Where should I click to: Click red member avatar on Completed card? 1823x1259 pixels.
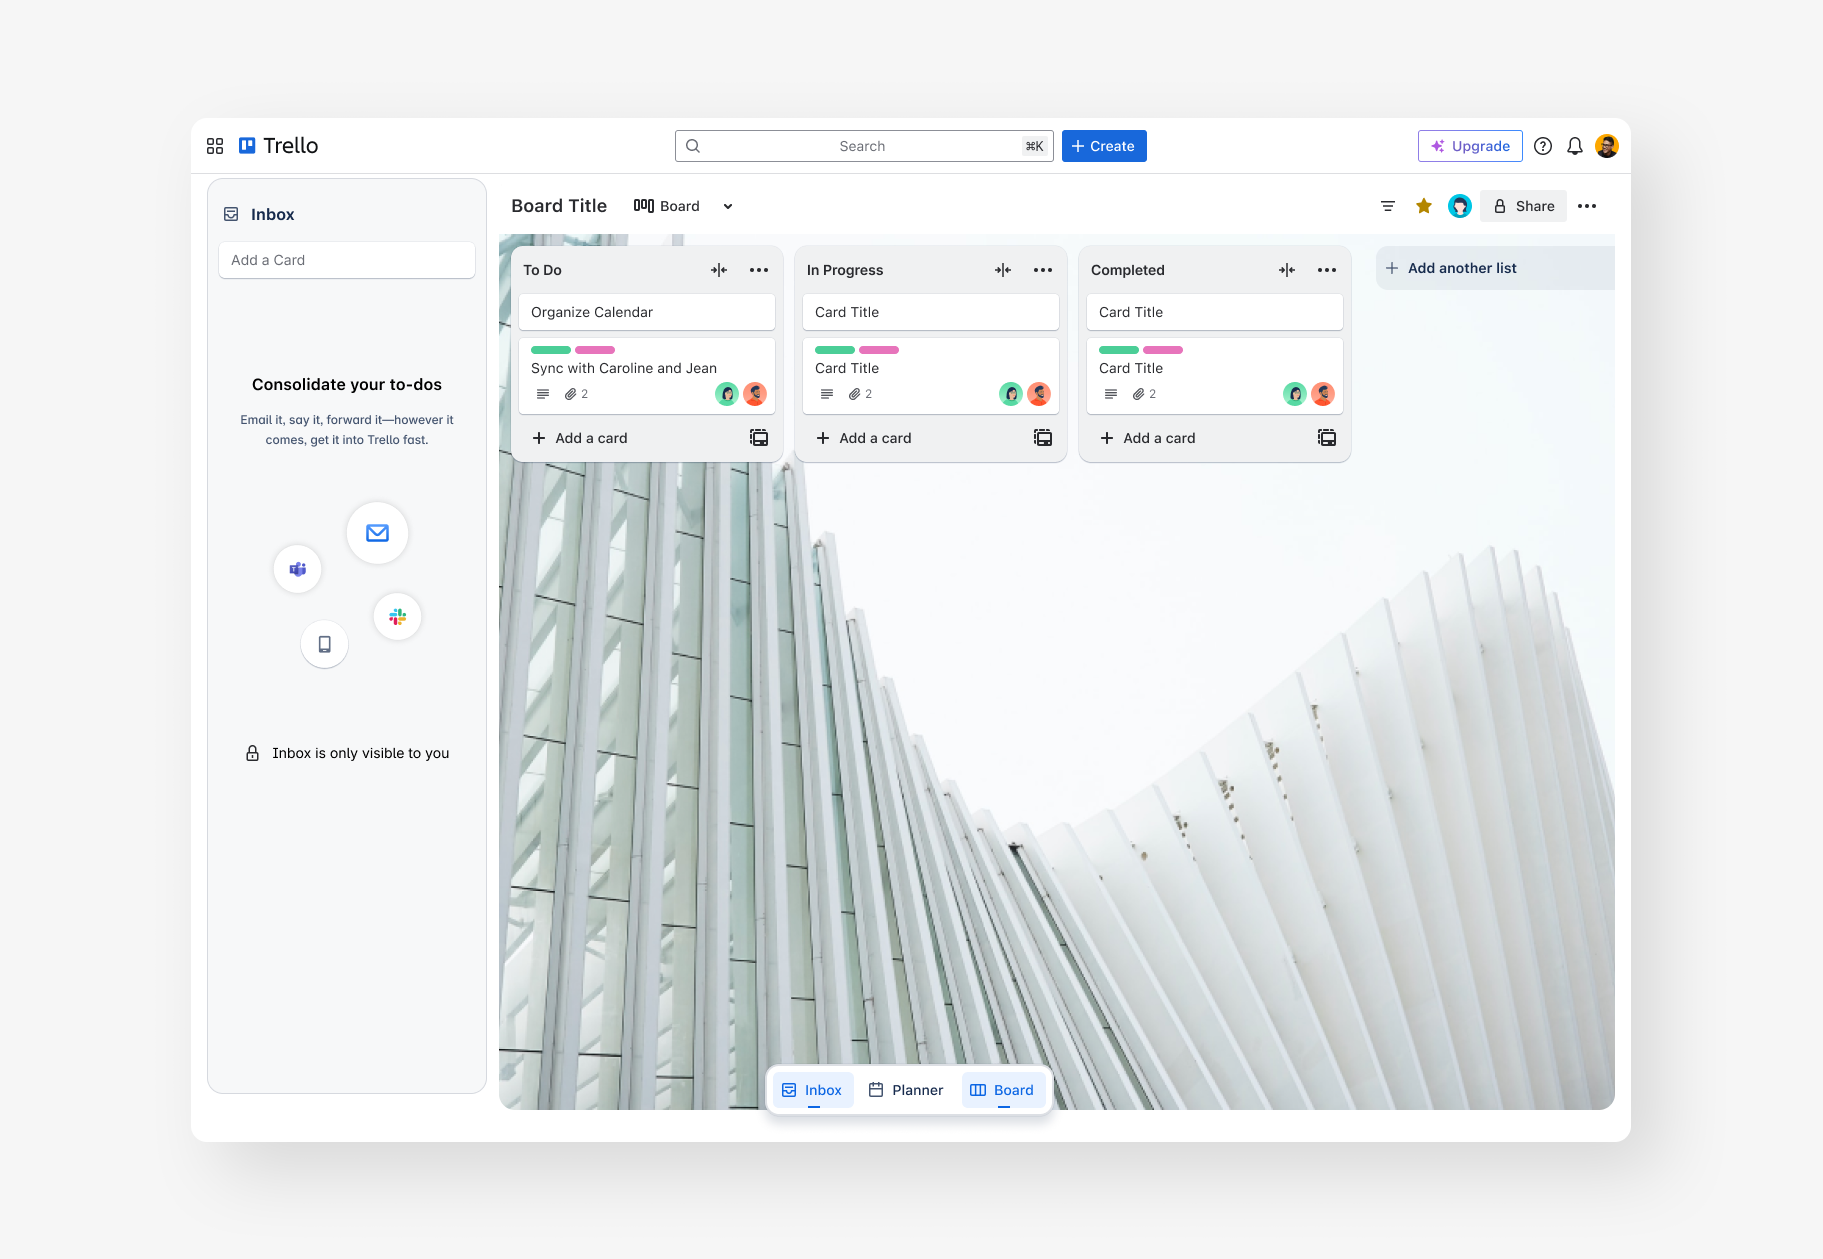tap(1323, 394)
